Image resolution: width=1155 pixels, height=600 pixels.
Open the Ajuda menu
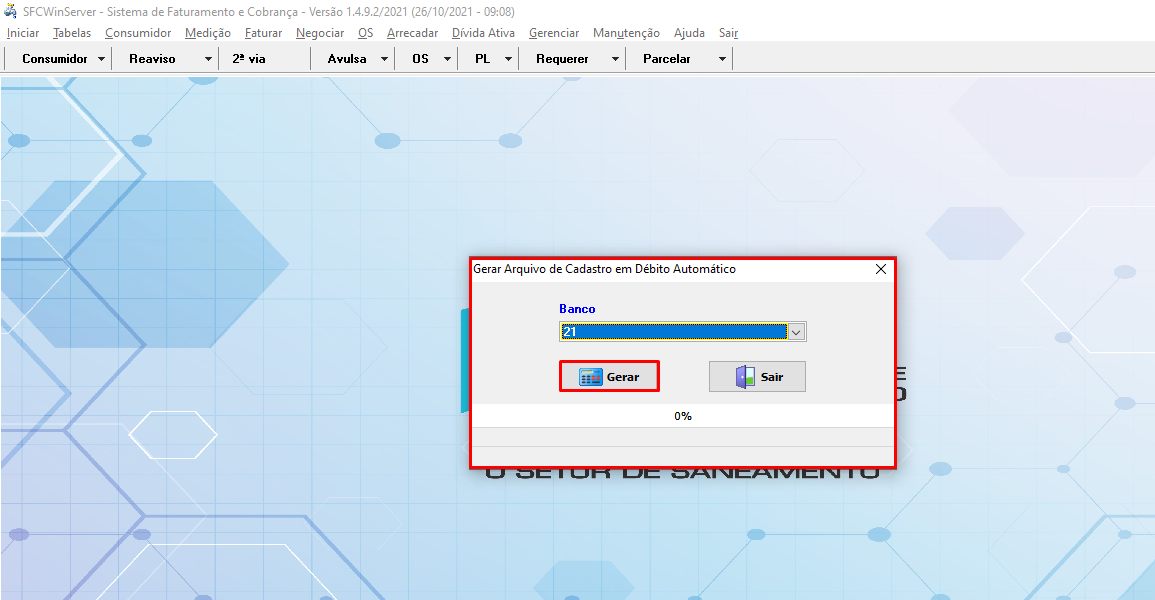click(689, 33)
